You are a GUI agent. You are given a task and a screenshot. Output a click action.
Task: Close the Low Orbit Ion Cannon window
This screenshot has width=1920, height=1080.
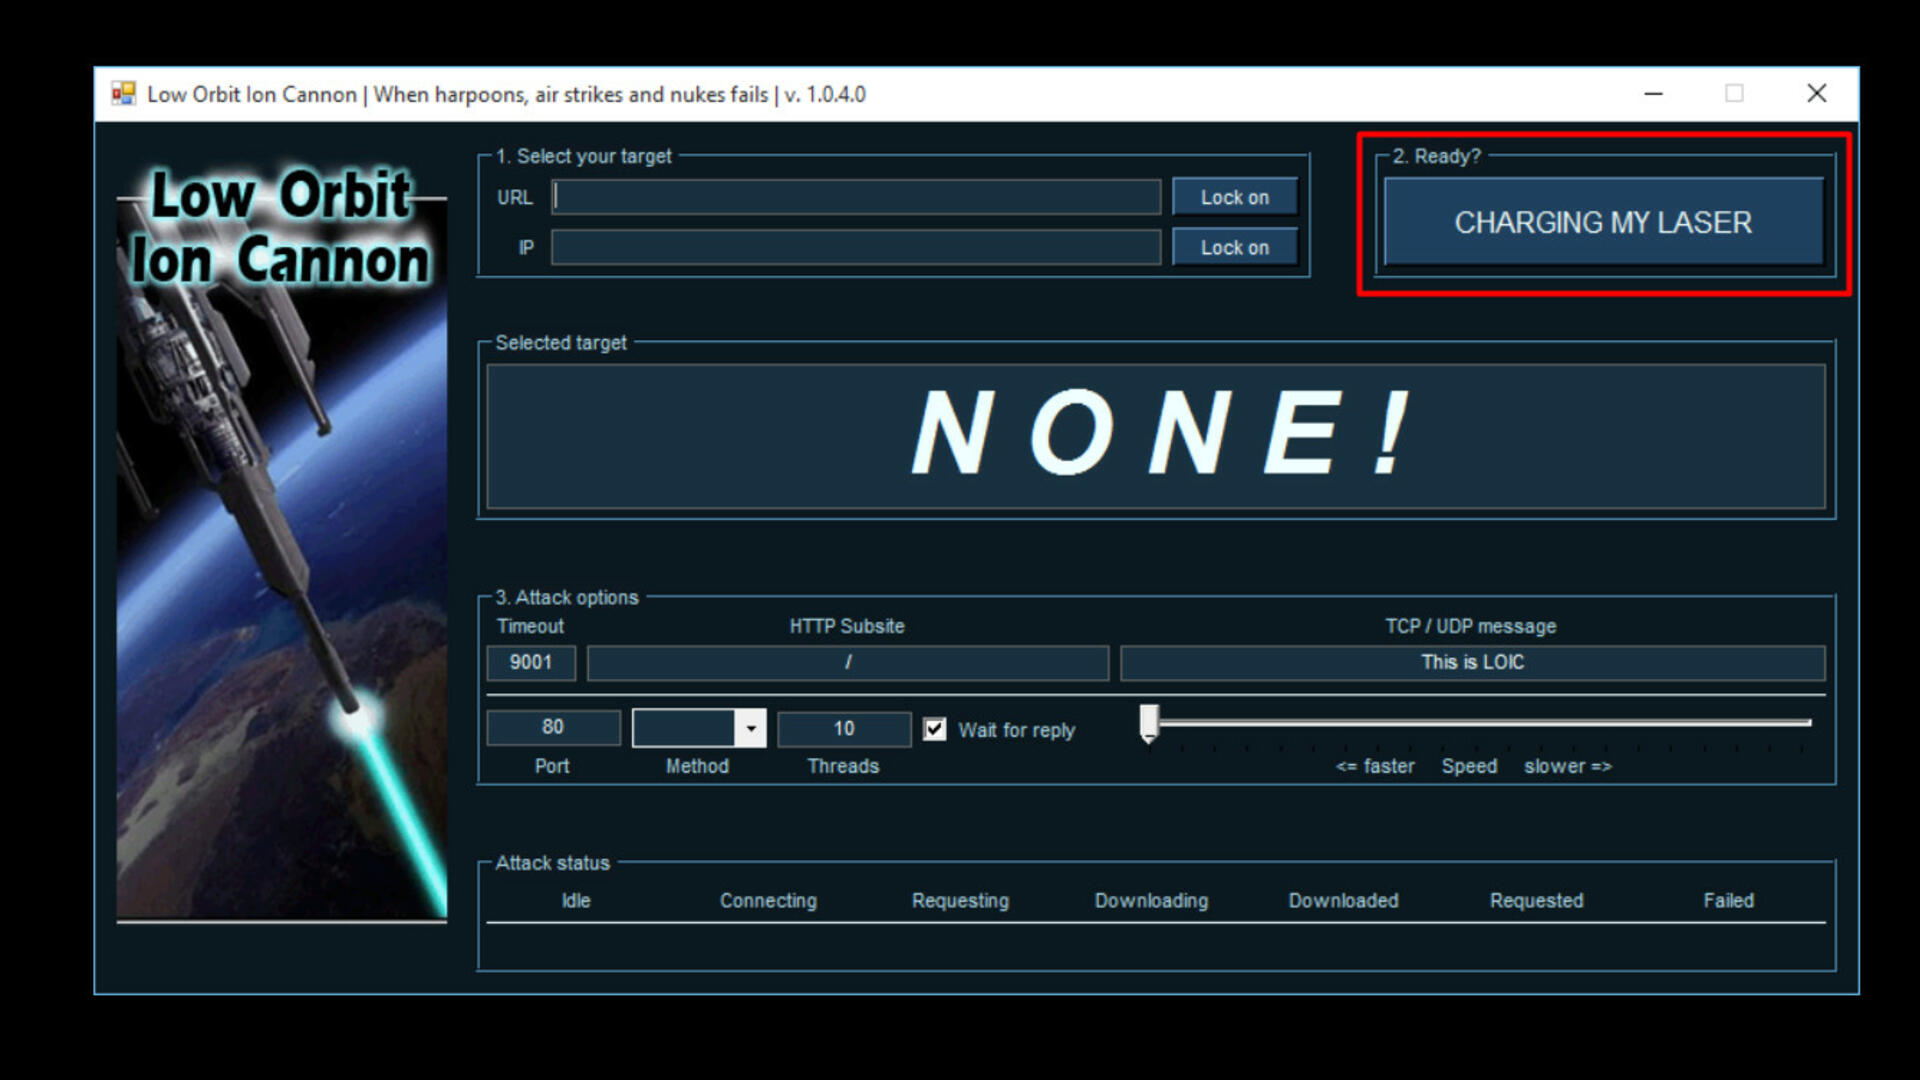click(x=1817, y=94)
